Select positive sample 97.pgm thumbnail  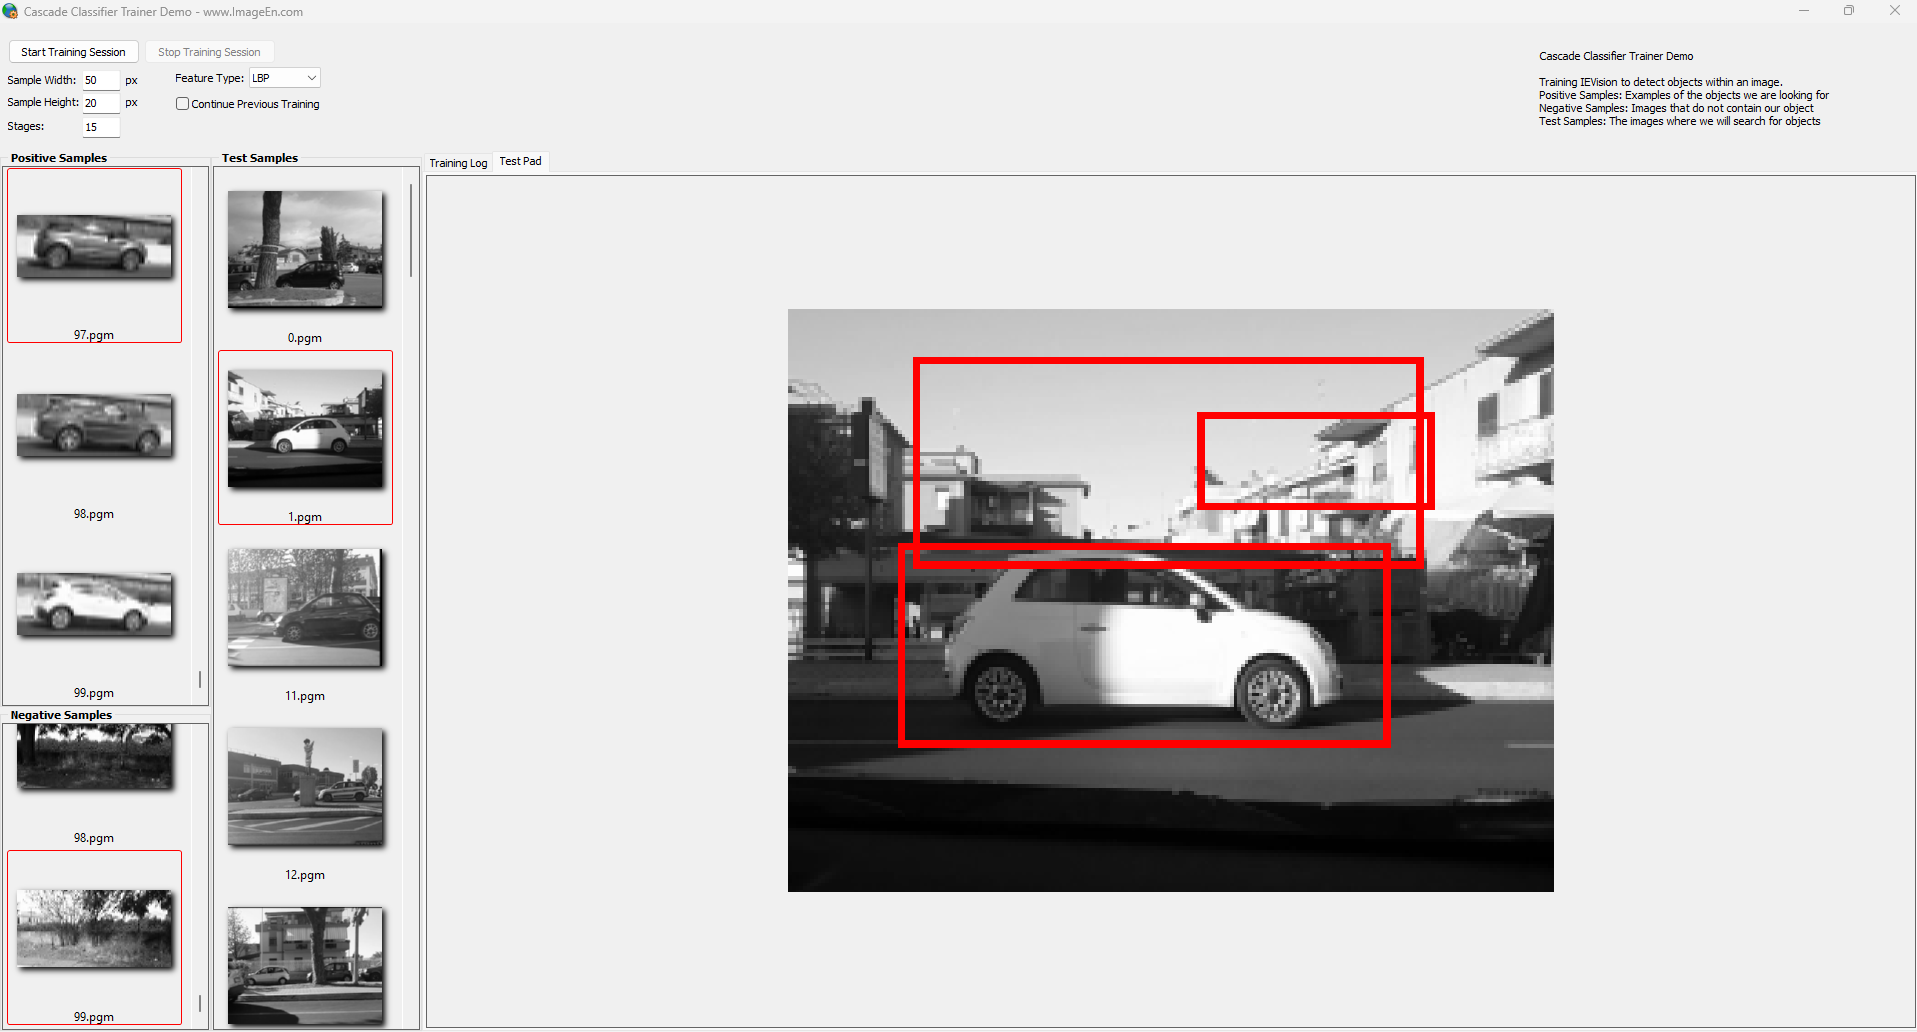coord(95,246)
